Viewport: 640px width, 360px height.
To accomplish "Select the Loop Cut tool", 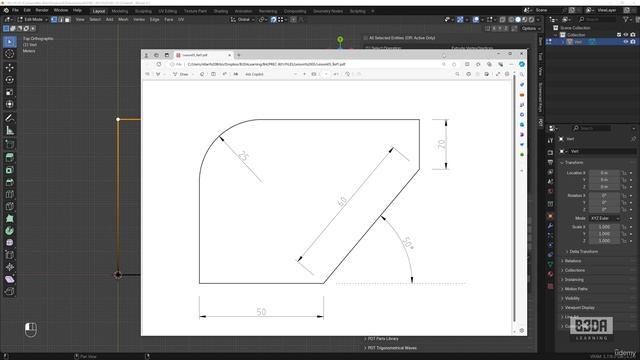I will (9, 194).
